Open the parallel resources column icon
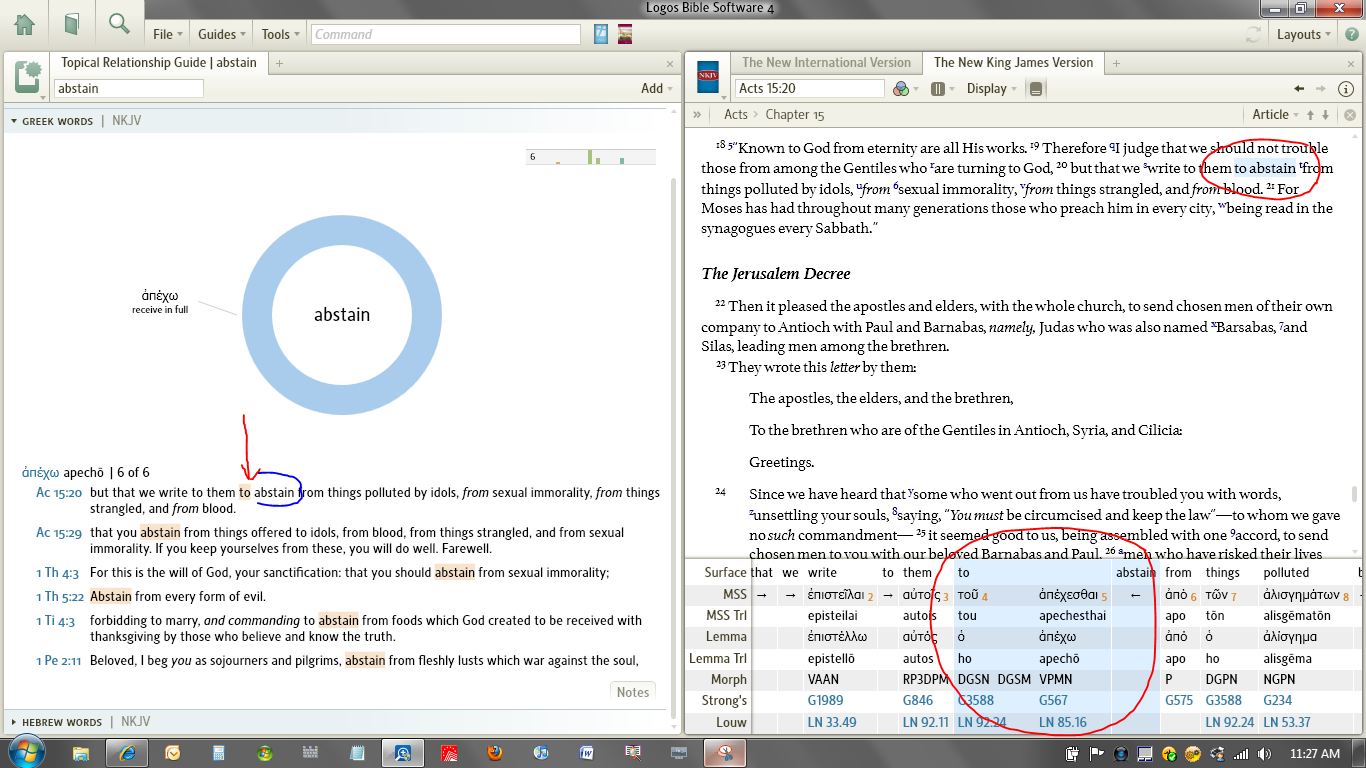This screenshot has height=768, width=1366. (940, 88)
